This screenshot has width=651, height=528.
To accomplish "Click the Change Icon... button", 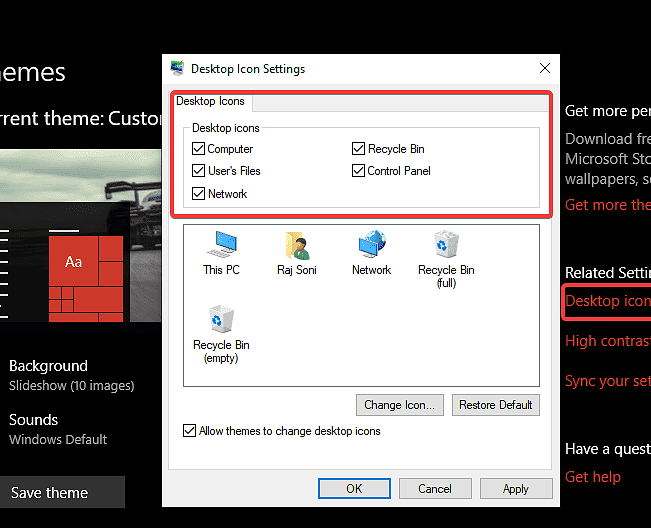I will (399, 405).
